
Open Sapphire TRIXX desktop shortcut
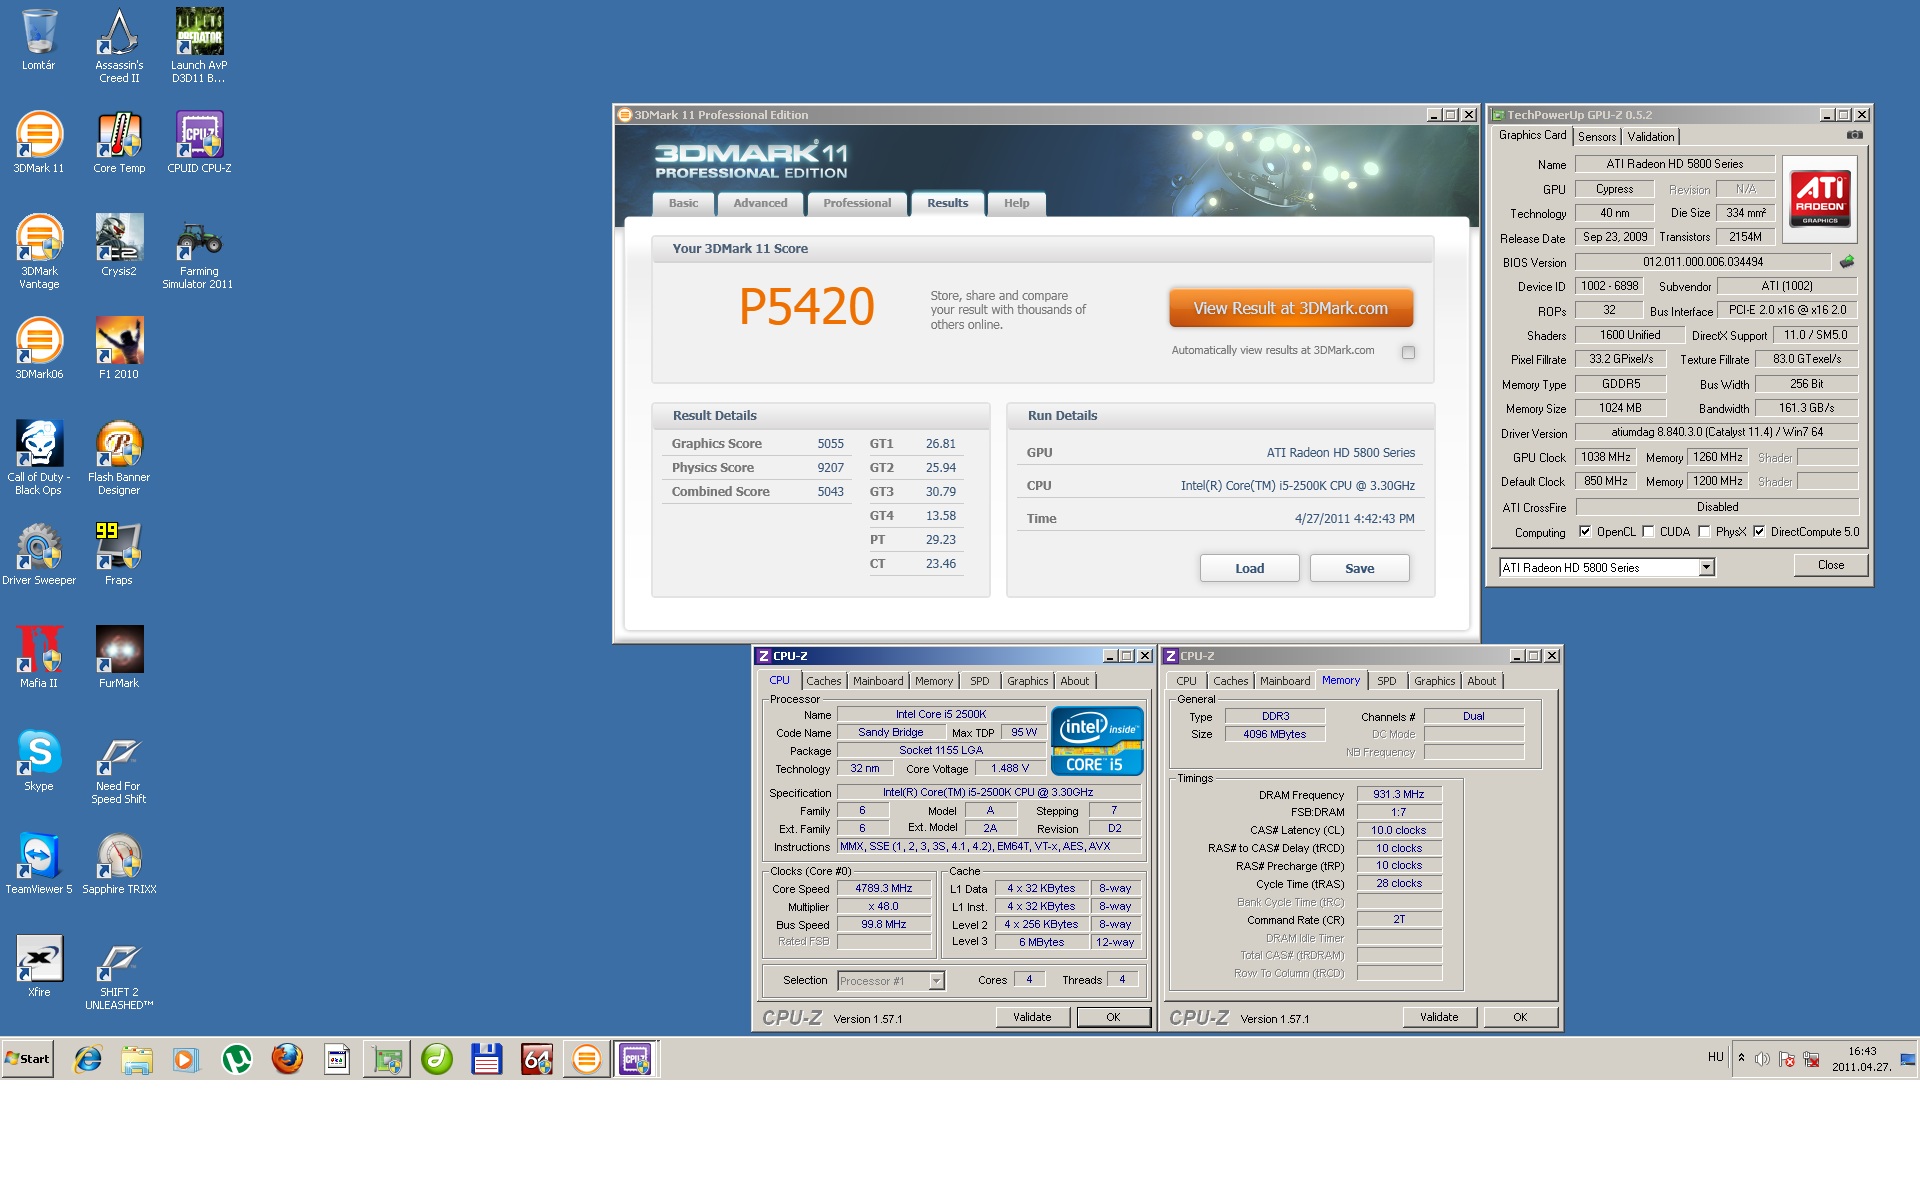click(119, 863)
